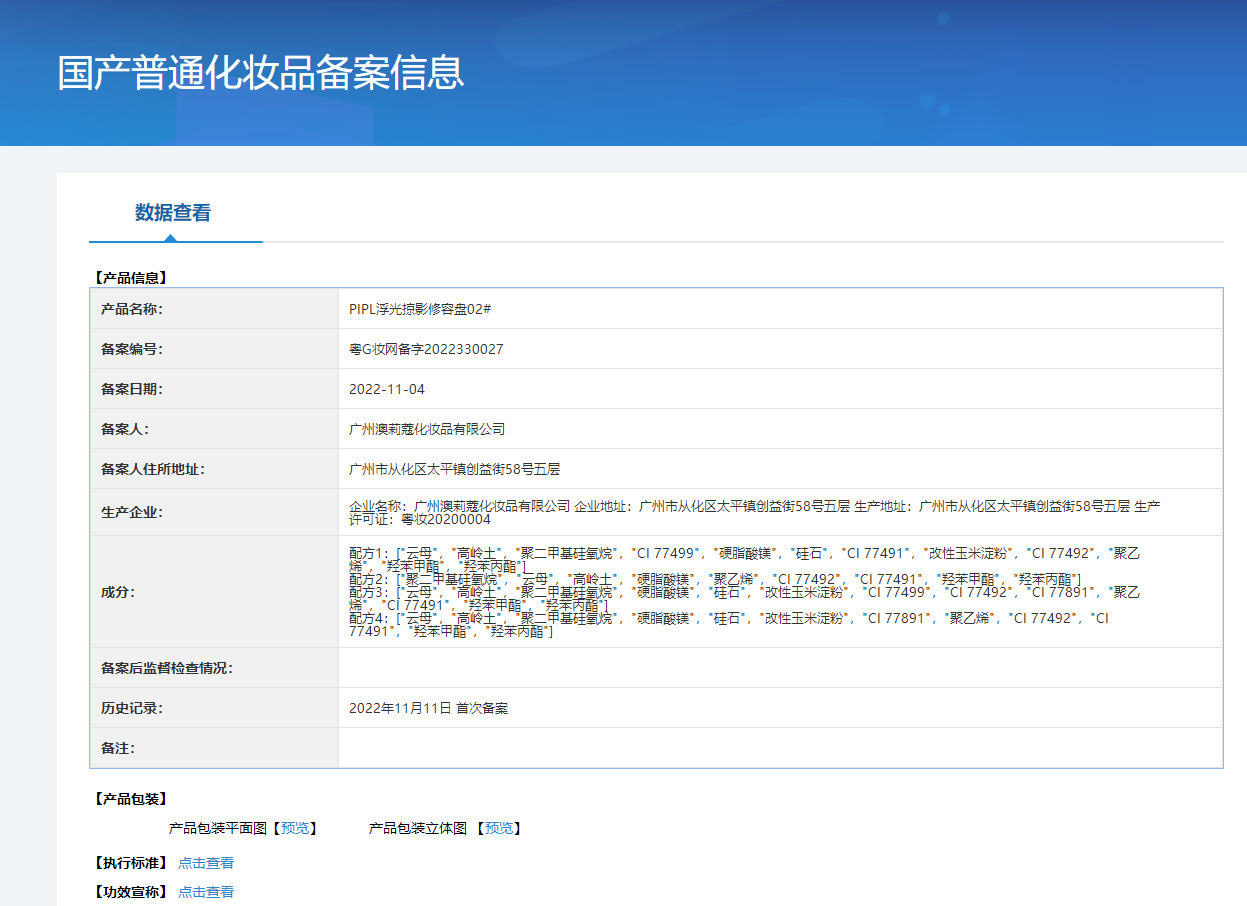1247x906 pixels.
Task: Click the 备案人 value 广州澳莉蔻化妆品有限公司
Action: [x=427, y=429]
